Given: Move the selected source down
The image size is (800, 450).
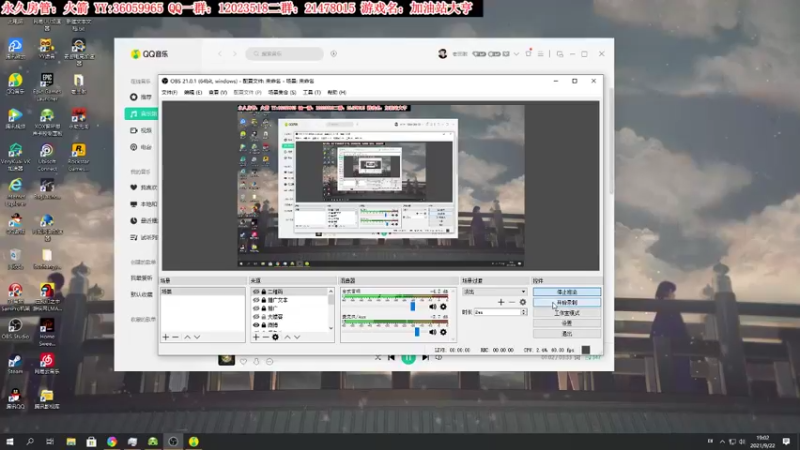Looking at the screenshot, I should (x=297, y=337).
